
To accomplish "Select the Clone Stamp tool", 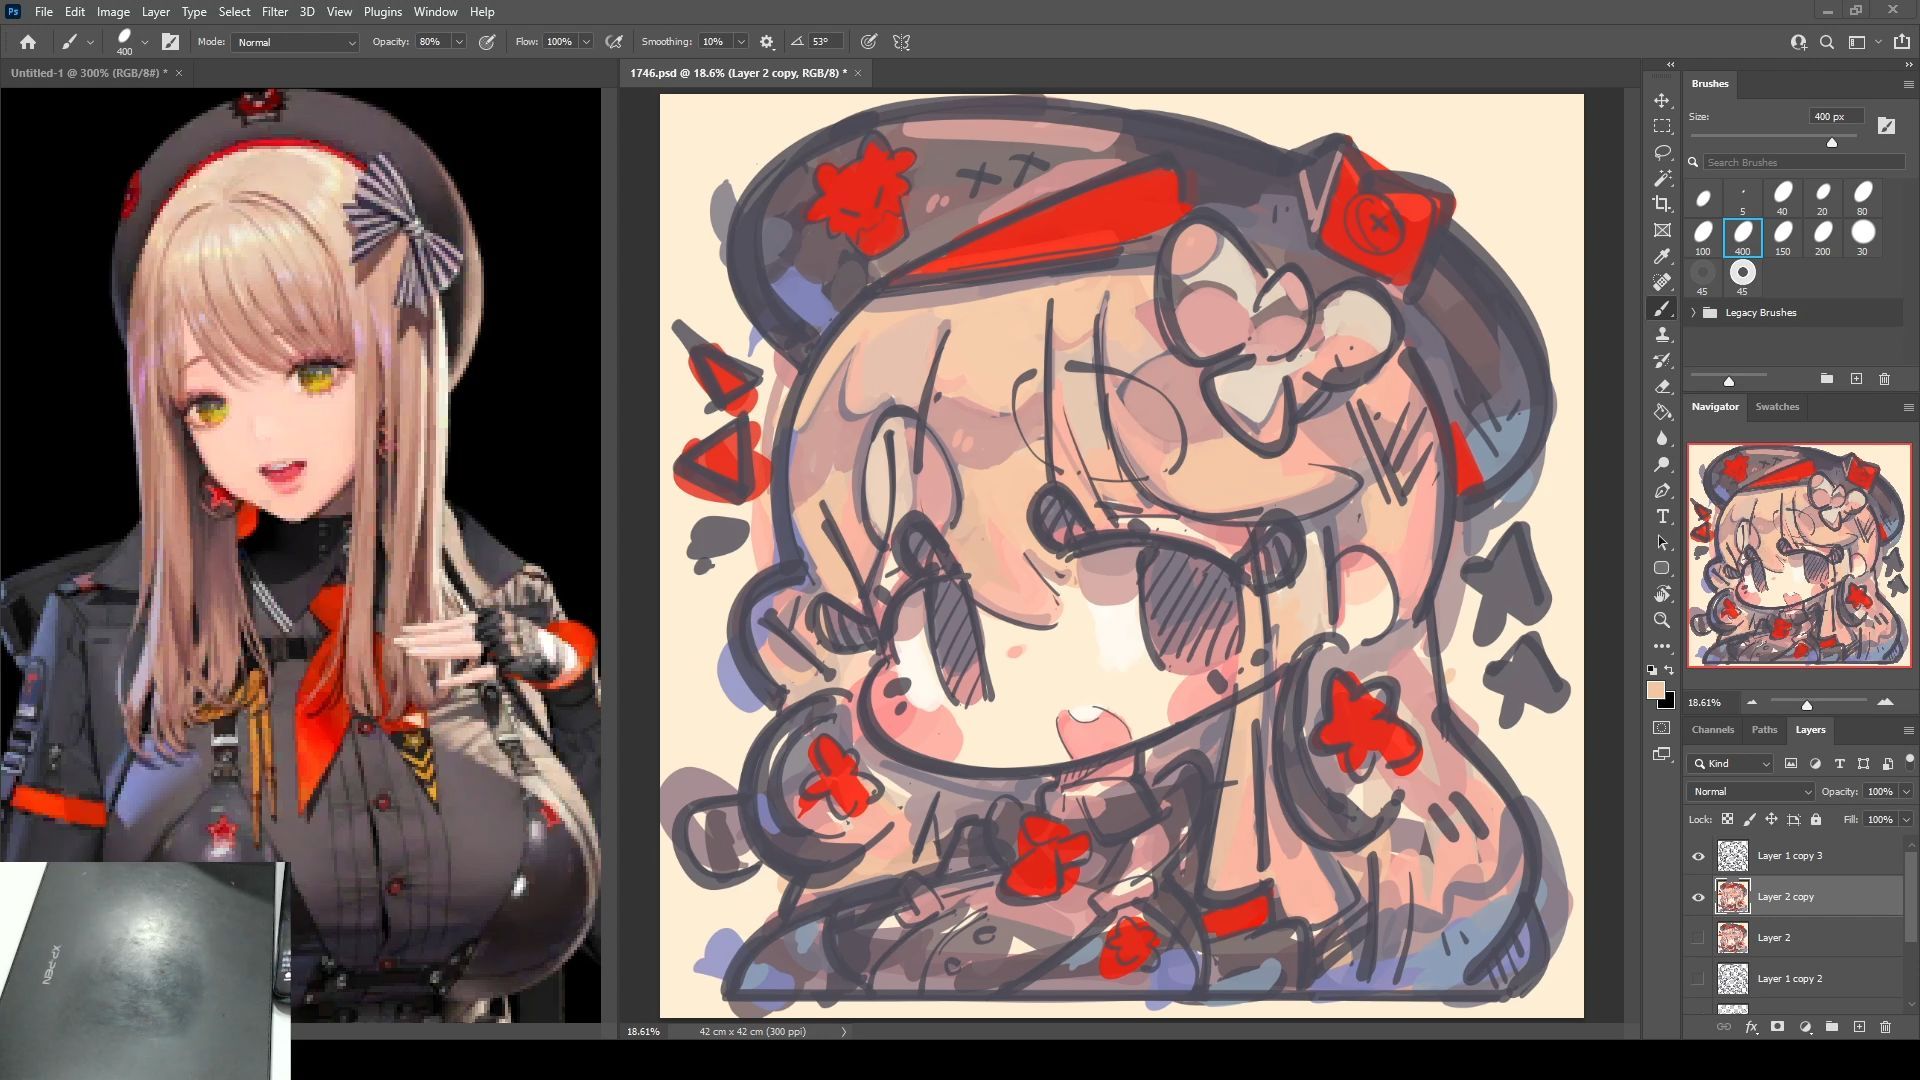I will 1662,335.
